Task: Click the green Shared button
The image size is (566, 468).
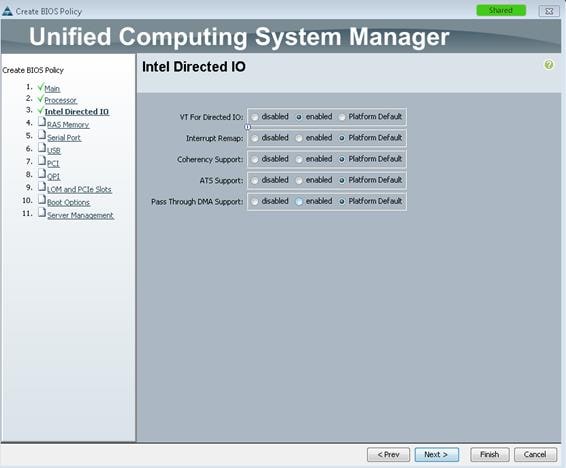Action: (x=501, y=10)
